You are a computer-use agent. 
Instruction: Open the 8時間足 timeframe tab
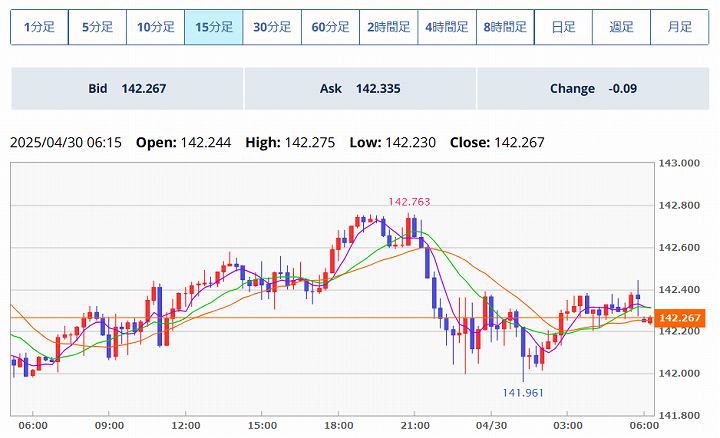(505, 27)
